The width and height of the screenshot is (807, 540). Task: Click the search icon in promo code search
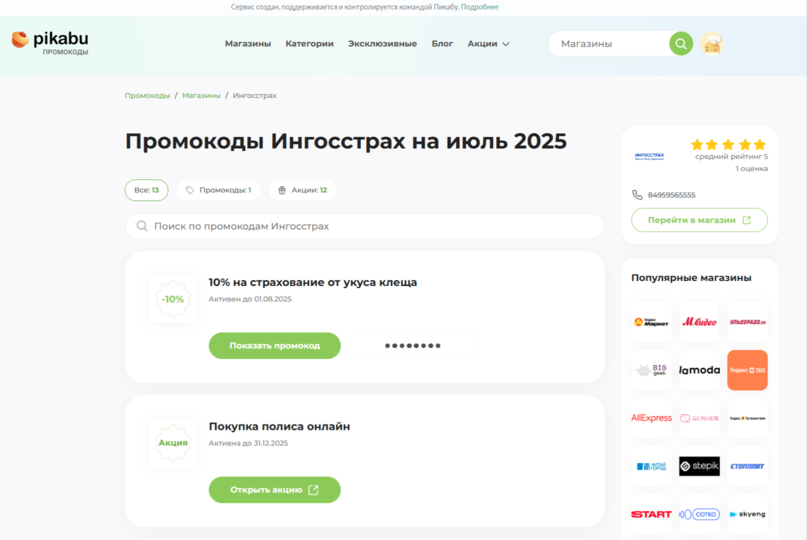click(142, 226)
